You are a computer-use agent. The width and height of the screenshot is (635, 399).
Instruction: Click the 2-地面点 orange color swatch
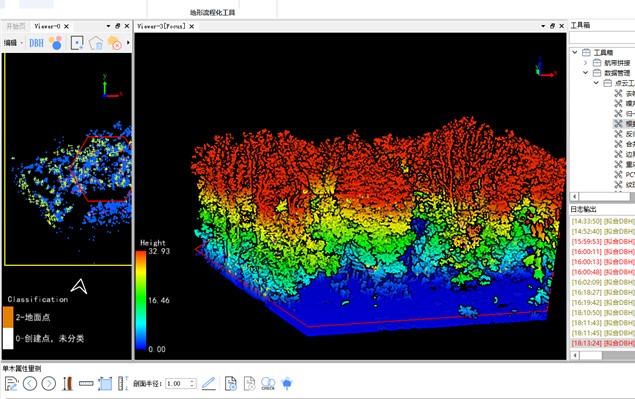8,317
